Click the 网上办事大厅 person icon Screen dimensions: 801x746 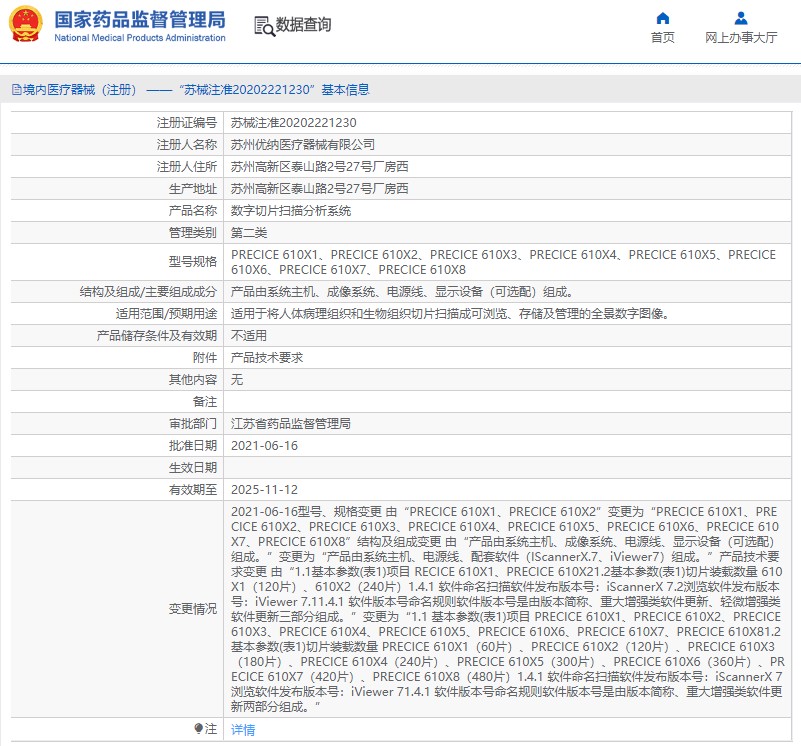[740, 18]
